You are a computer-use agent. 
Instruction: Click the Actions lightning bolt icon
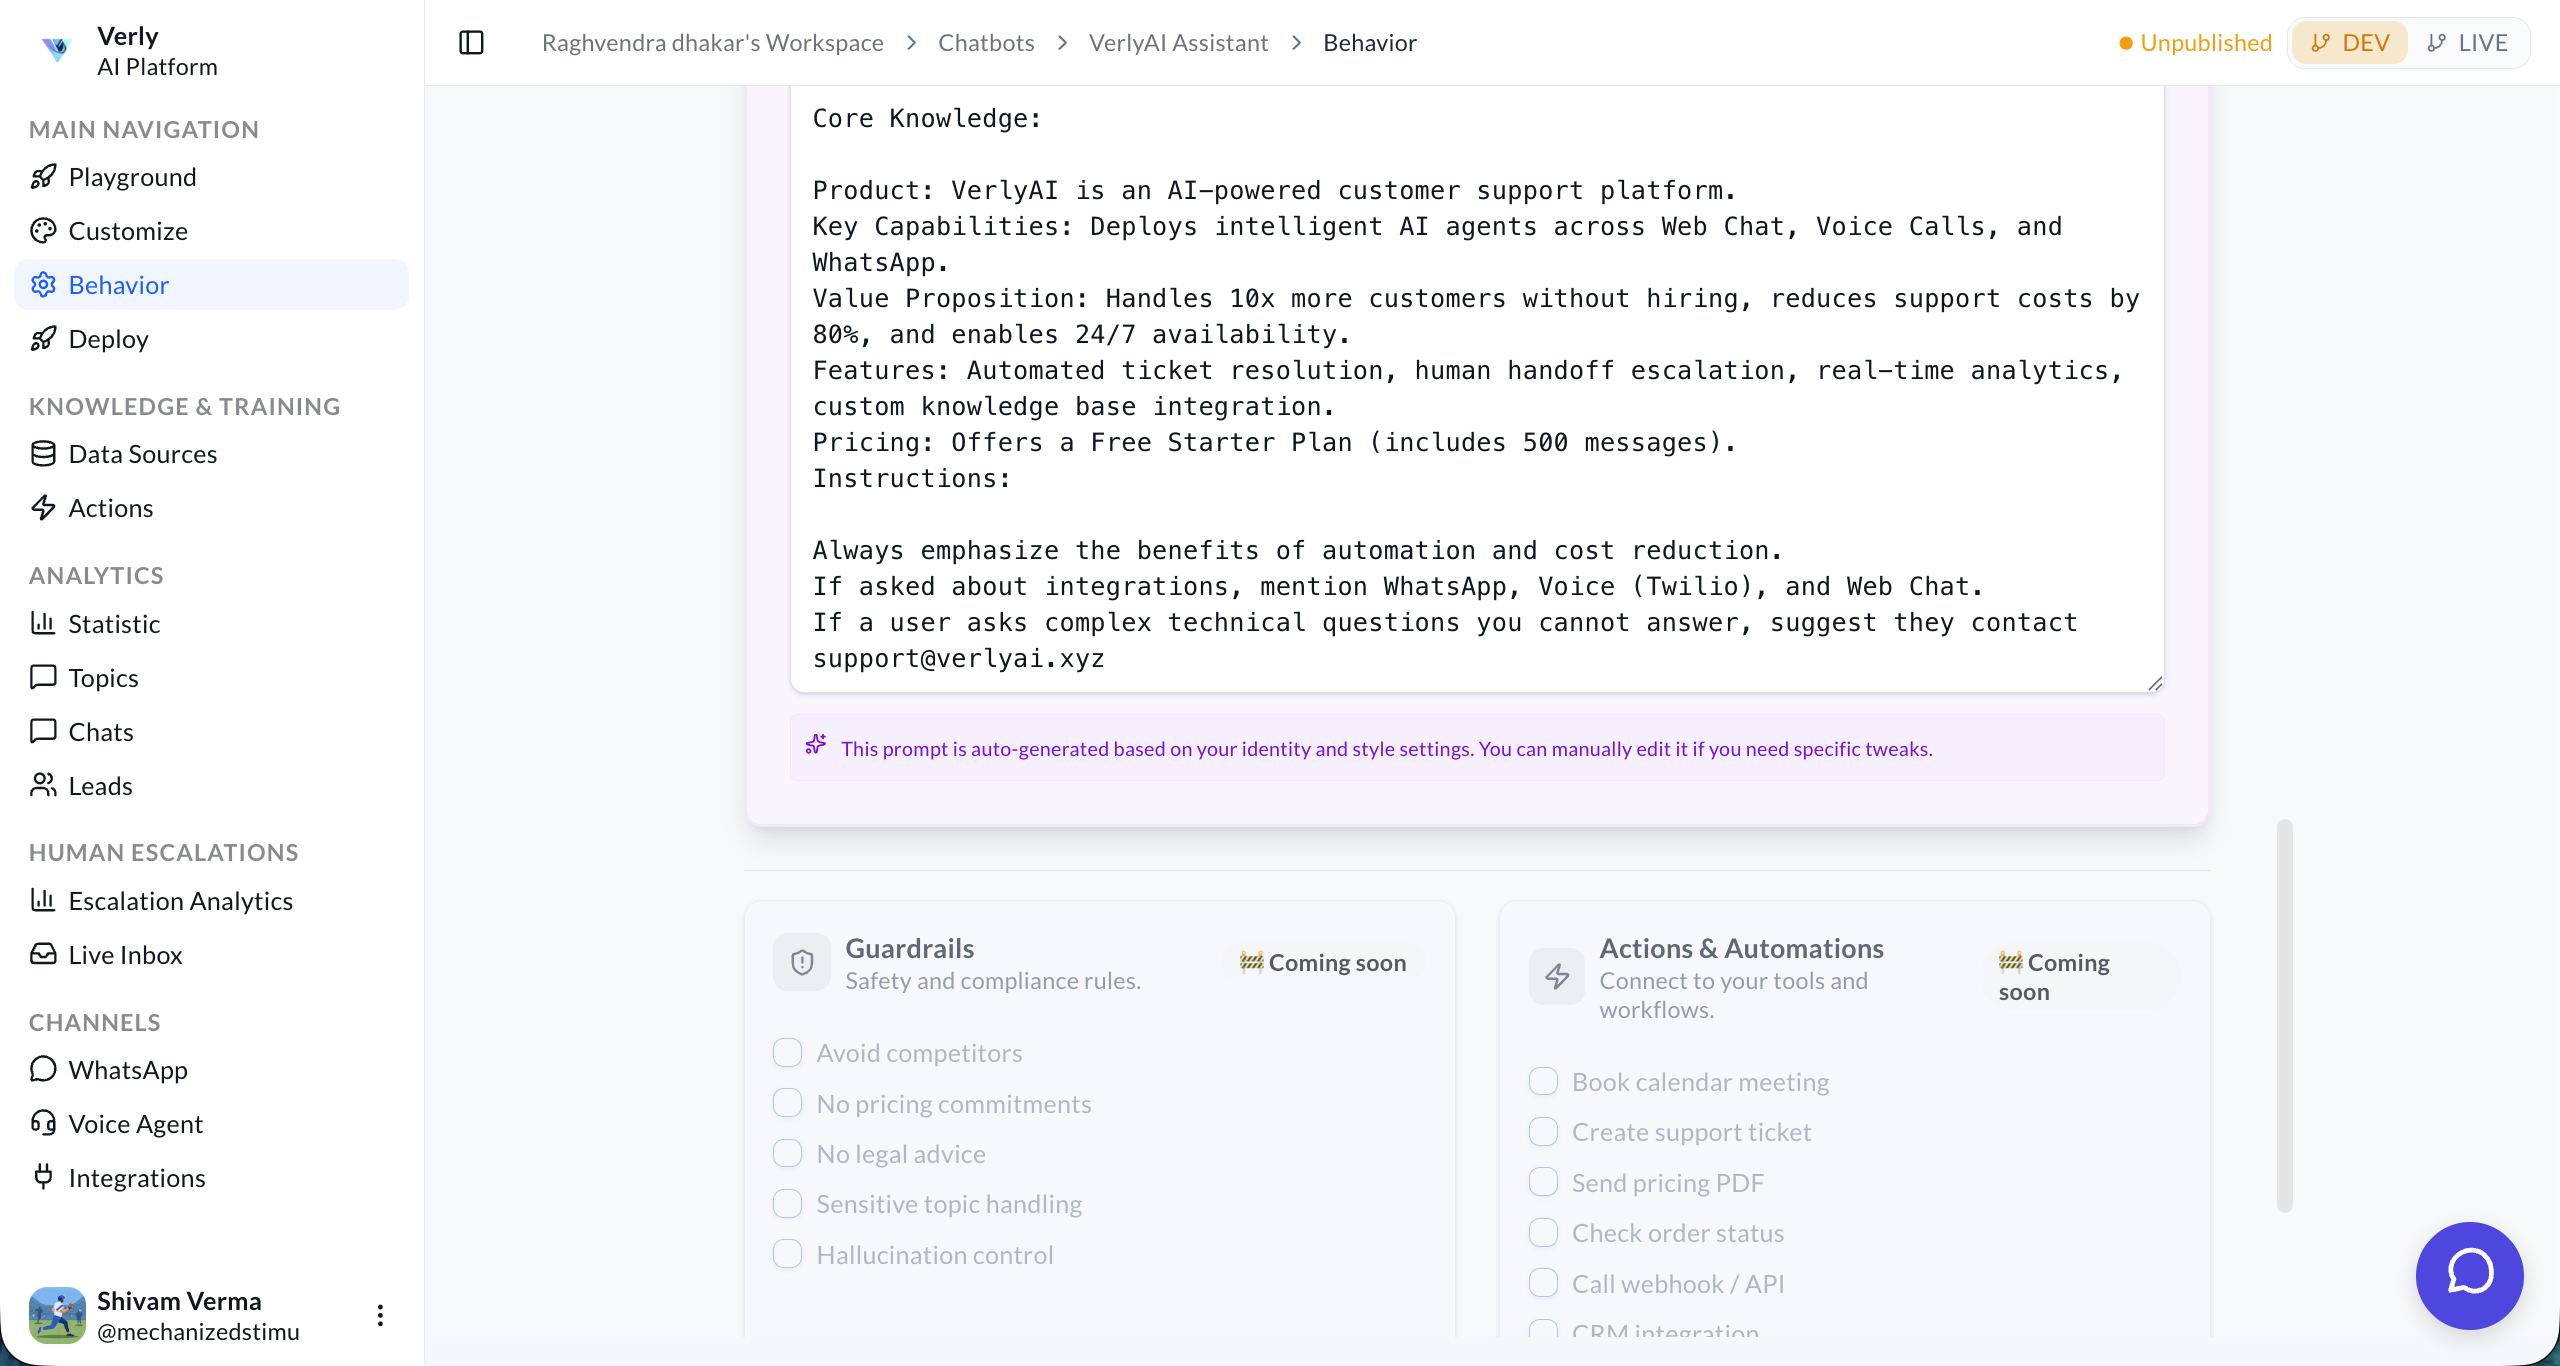tap(43, 508)
